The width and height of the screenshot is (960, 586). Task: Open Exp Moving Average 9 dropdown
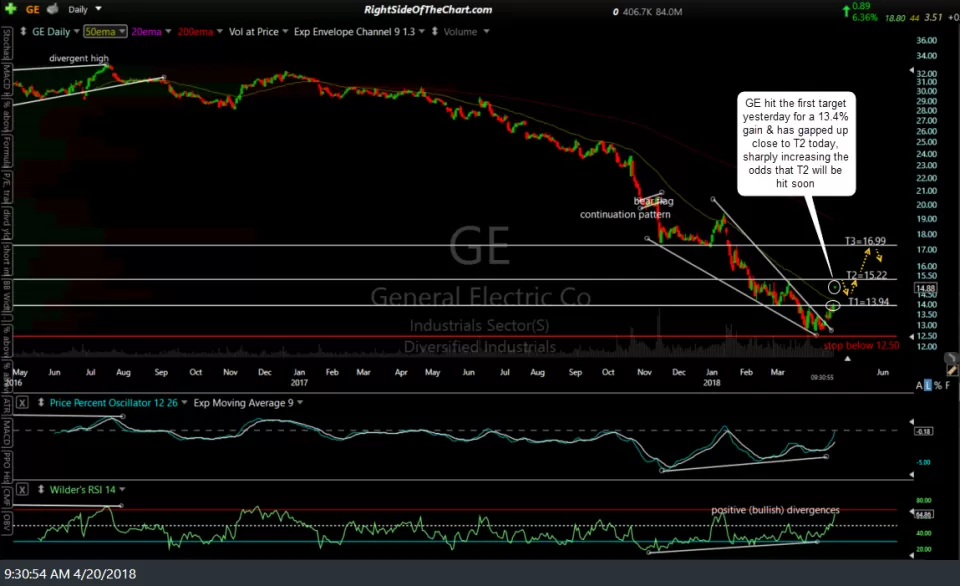click(300, 402)
